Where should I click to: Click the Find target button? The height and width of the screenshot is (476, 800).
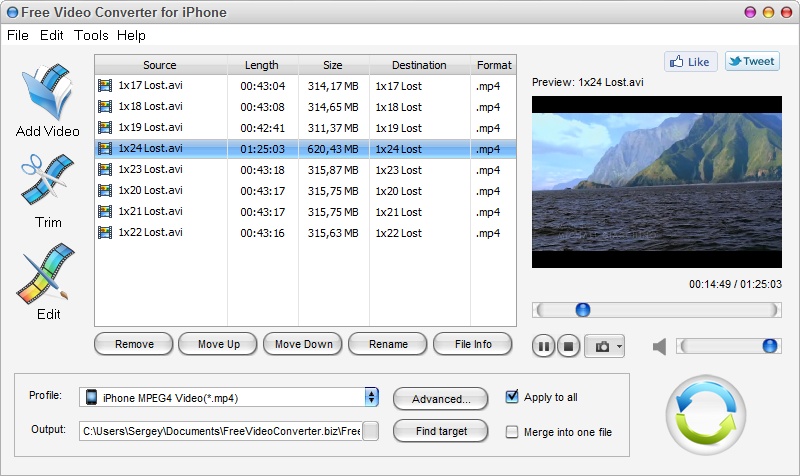[441, 431]
